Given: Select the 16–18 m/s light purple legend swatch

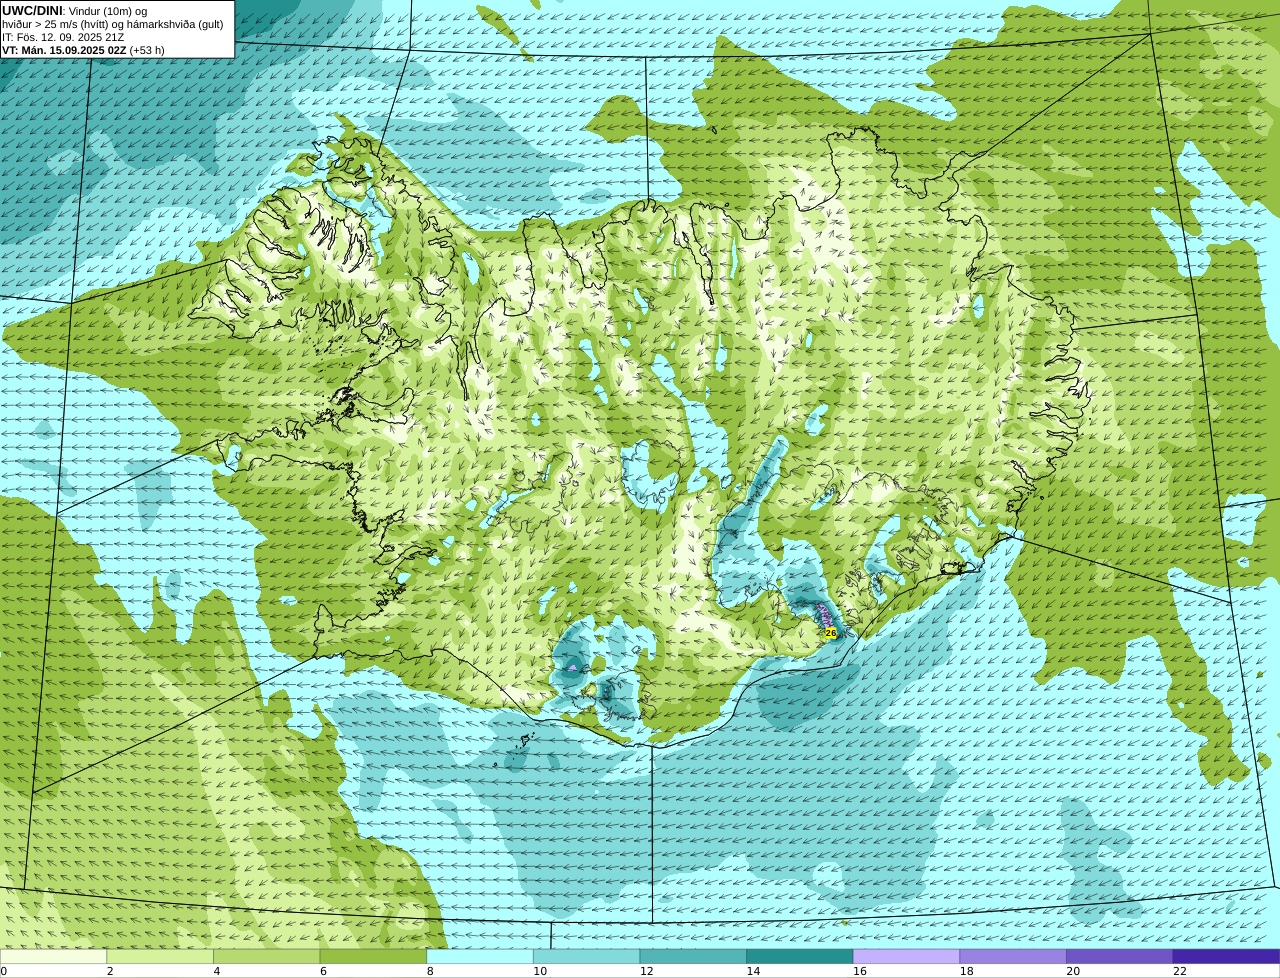Looking at the screenshot, I should (906, 956).
